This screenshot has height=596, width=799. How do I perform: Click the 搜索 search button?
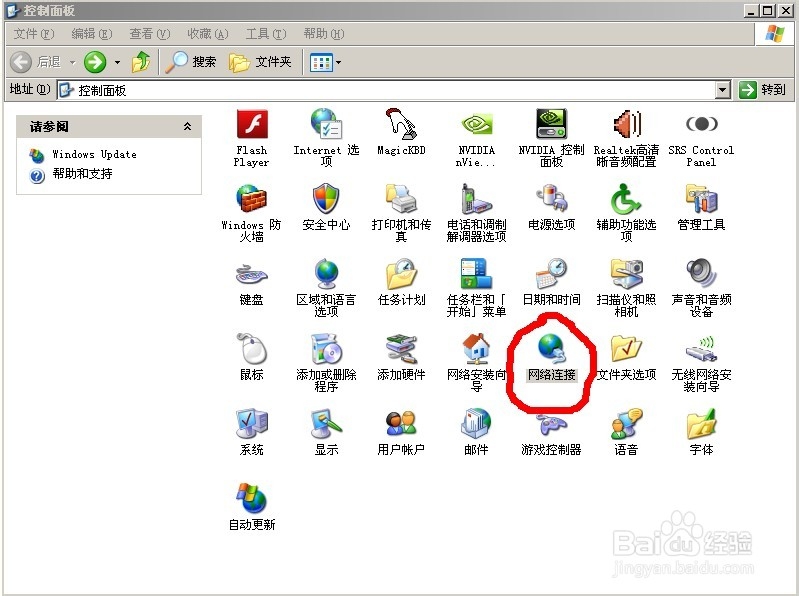191,62
